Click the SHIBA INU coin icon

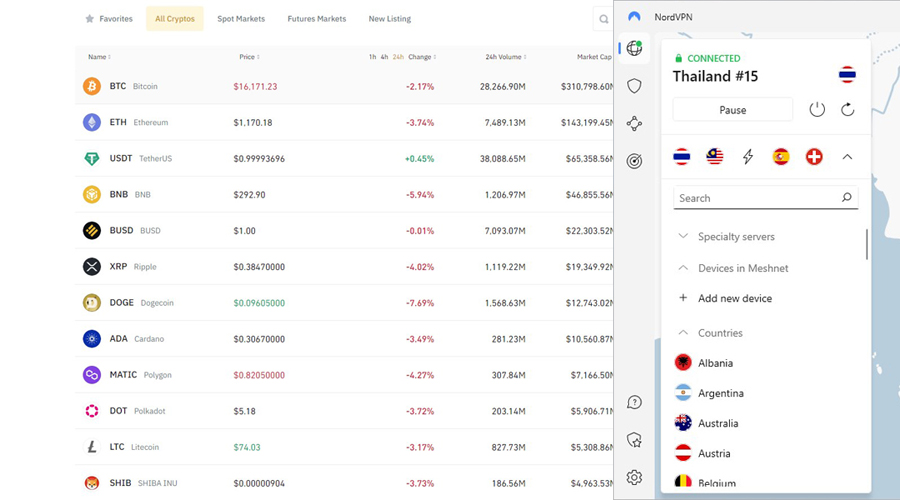(x=92, y=483)
